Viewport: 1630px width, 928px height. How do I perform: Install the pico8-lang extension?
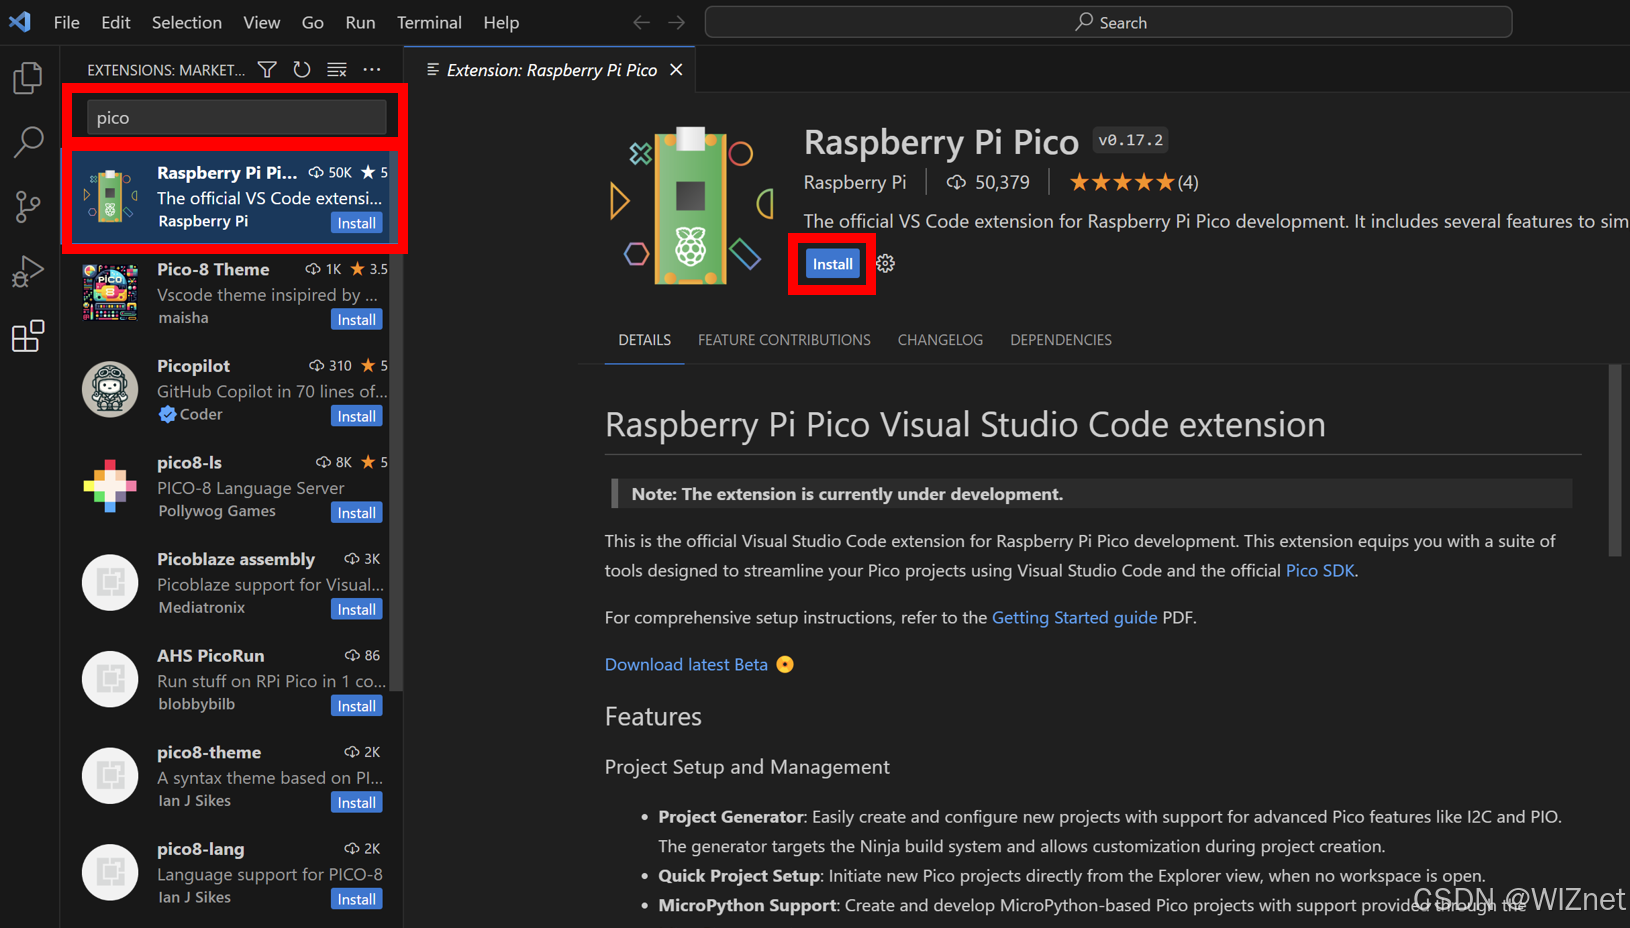(x=357, y=899)
